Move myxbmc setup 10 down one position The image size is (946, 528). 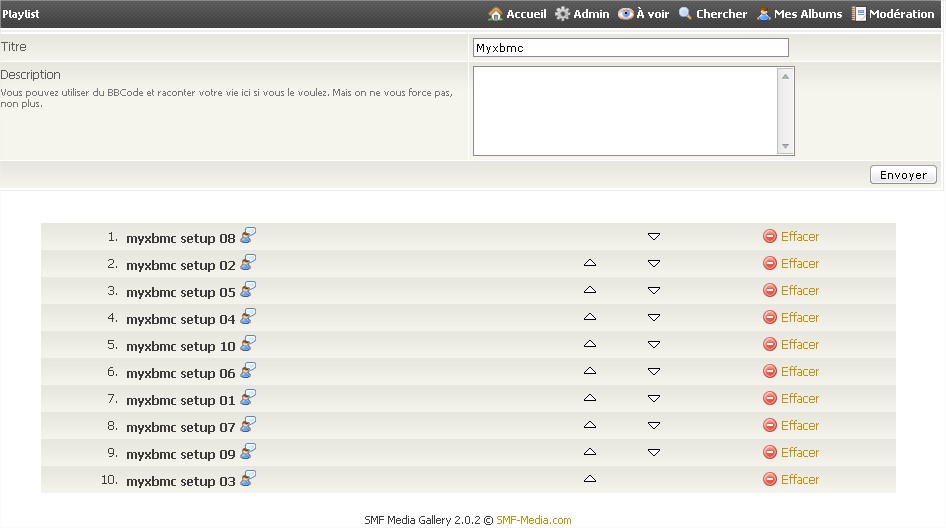[x=653, y=345]
